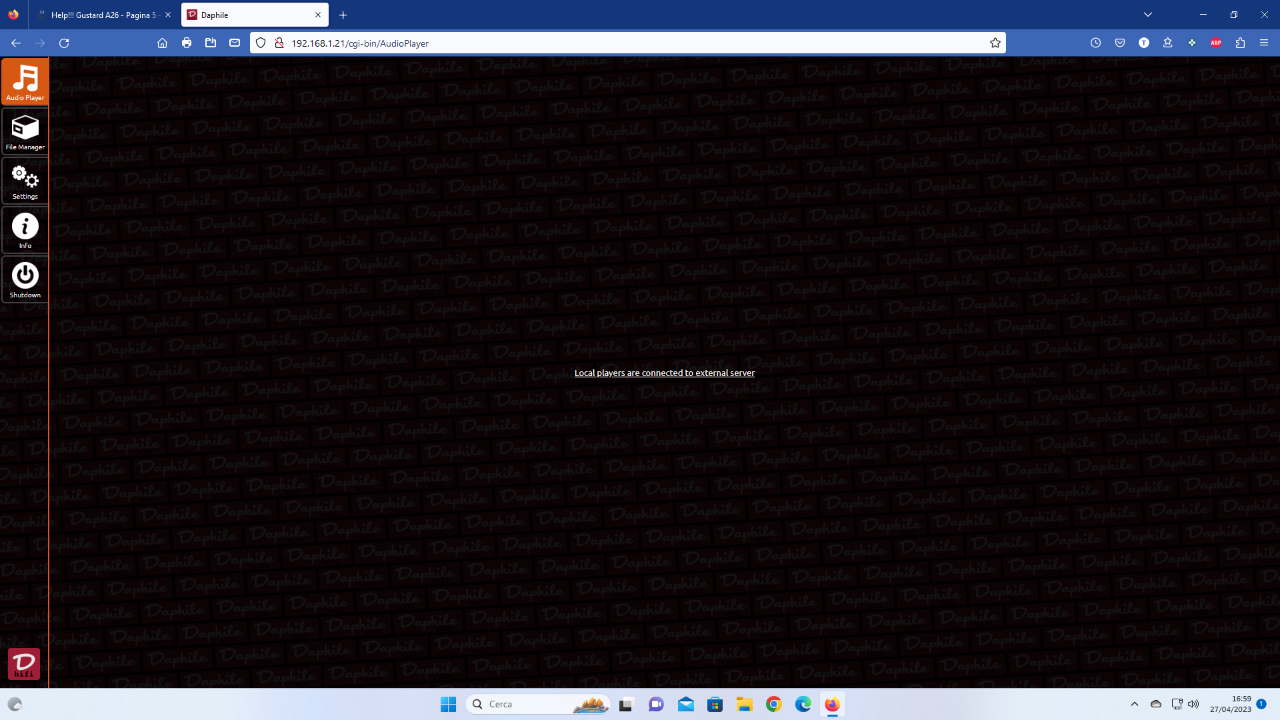The height and width of the screenshot is (720, 1280).
Task: Close the Daphile tab
Action: [x=318, y=15]
